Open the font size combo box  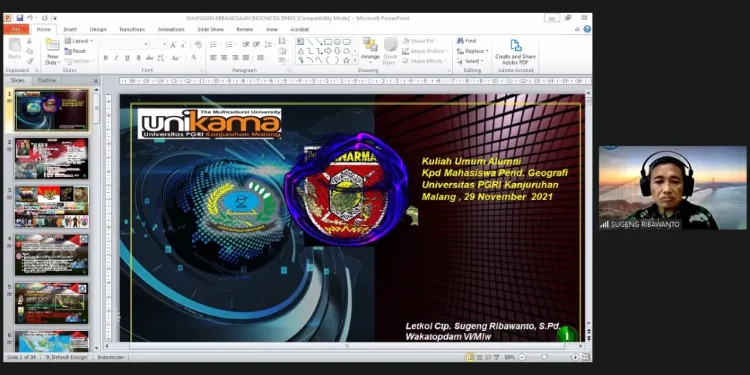pyautogui.click(x=158, y=44)
